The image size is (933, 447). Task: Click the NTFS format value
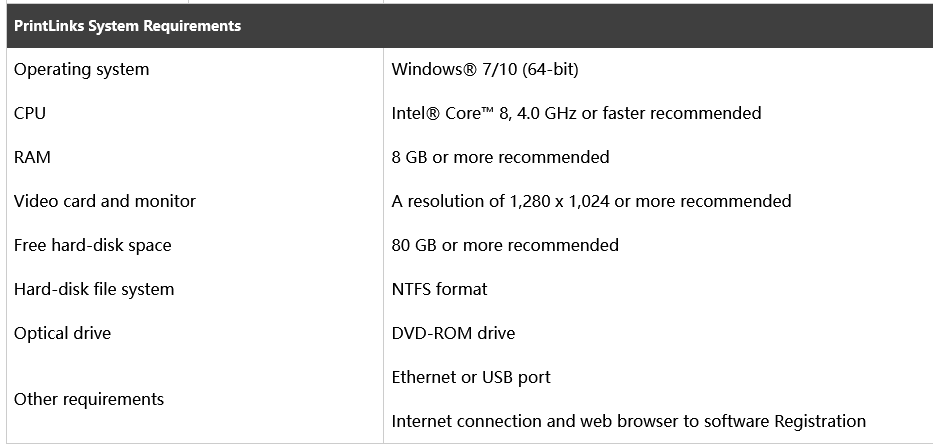pyautogui.click(x=439, y=289)
